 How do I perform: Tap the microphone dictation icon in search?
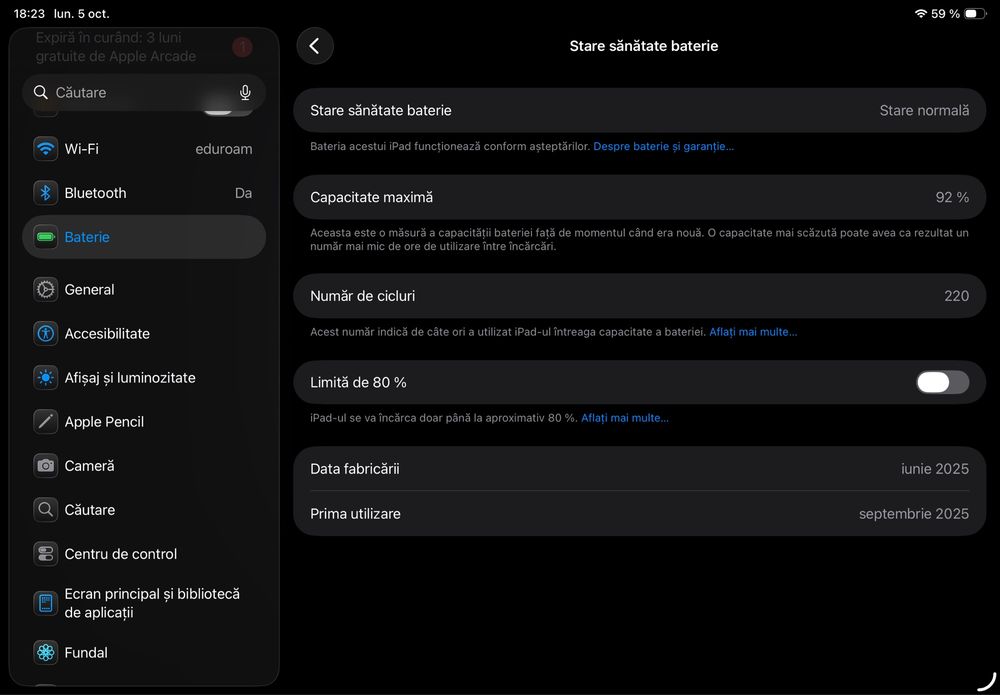(x=245, y=93)
